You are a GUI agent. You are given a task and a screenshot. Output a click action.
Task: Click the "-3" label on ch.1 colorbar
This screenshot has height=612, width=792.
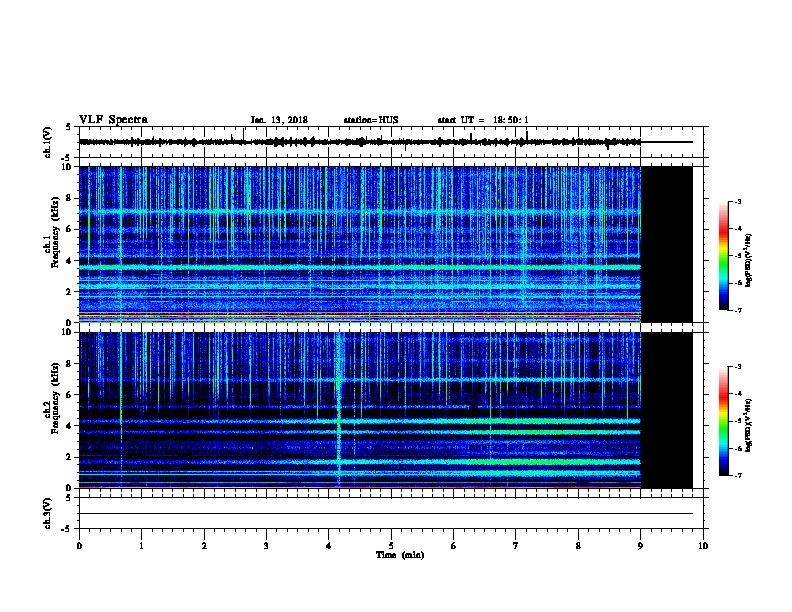(x=737, y=201)
